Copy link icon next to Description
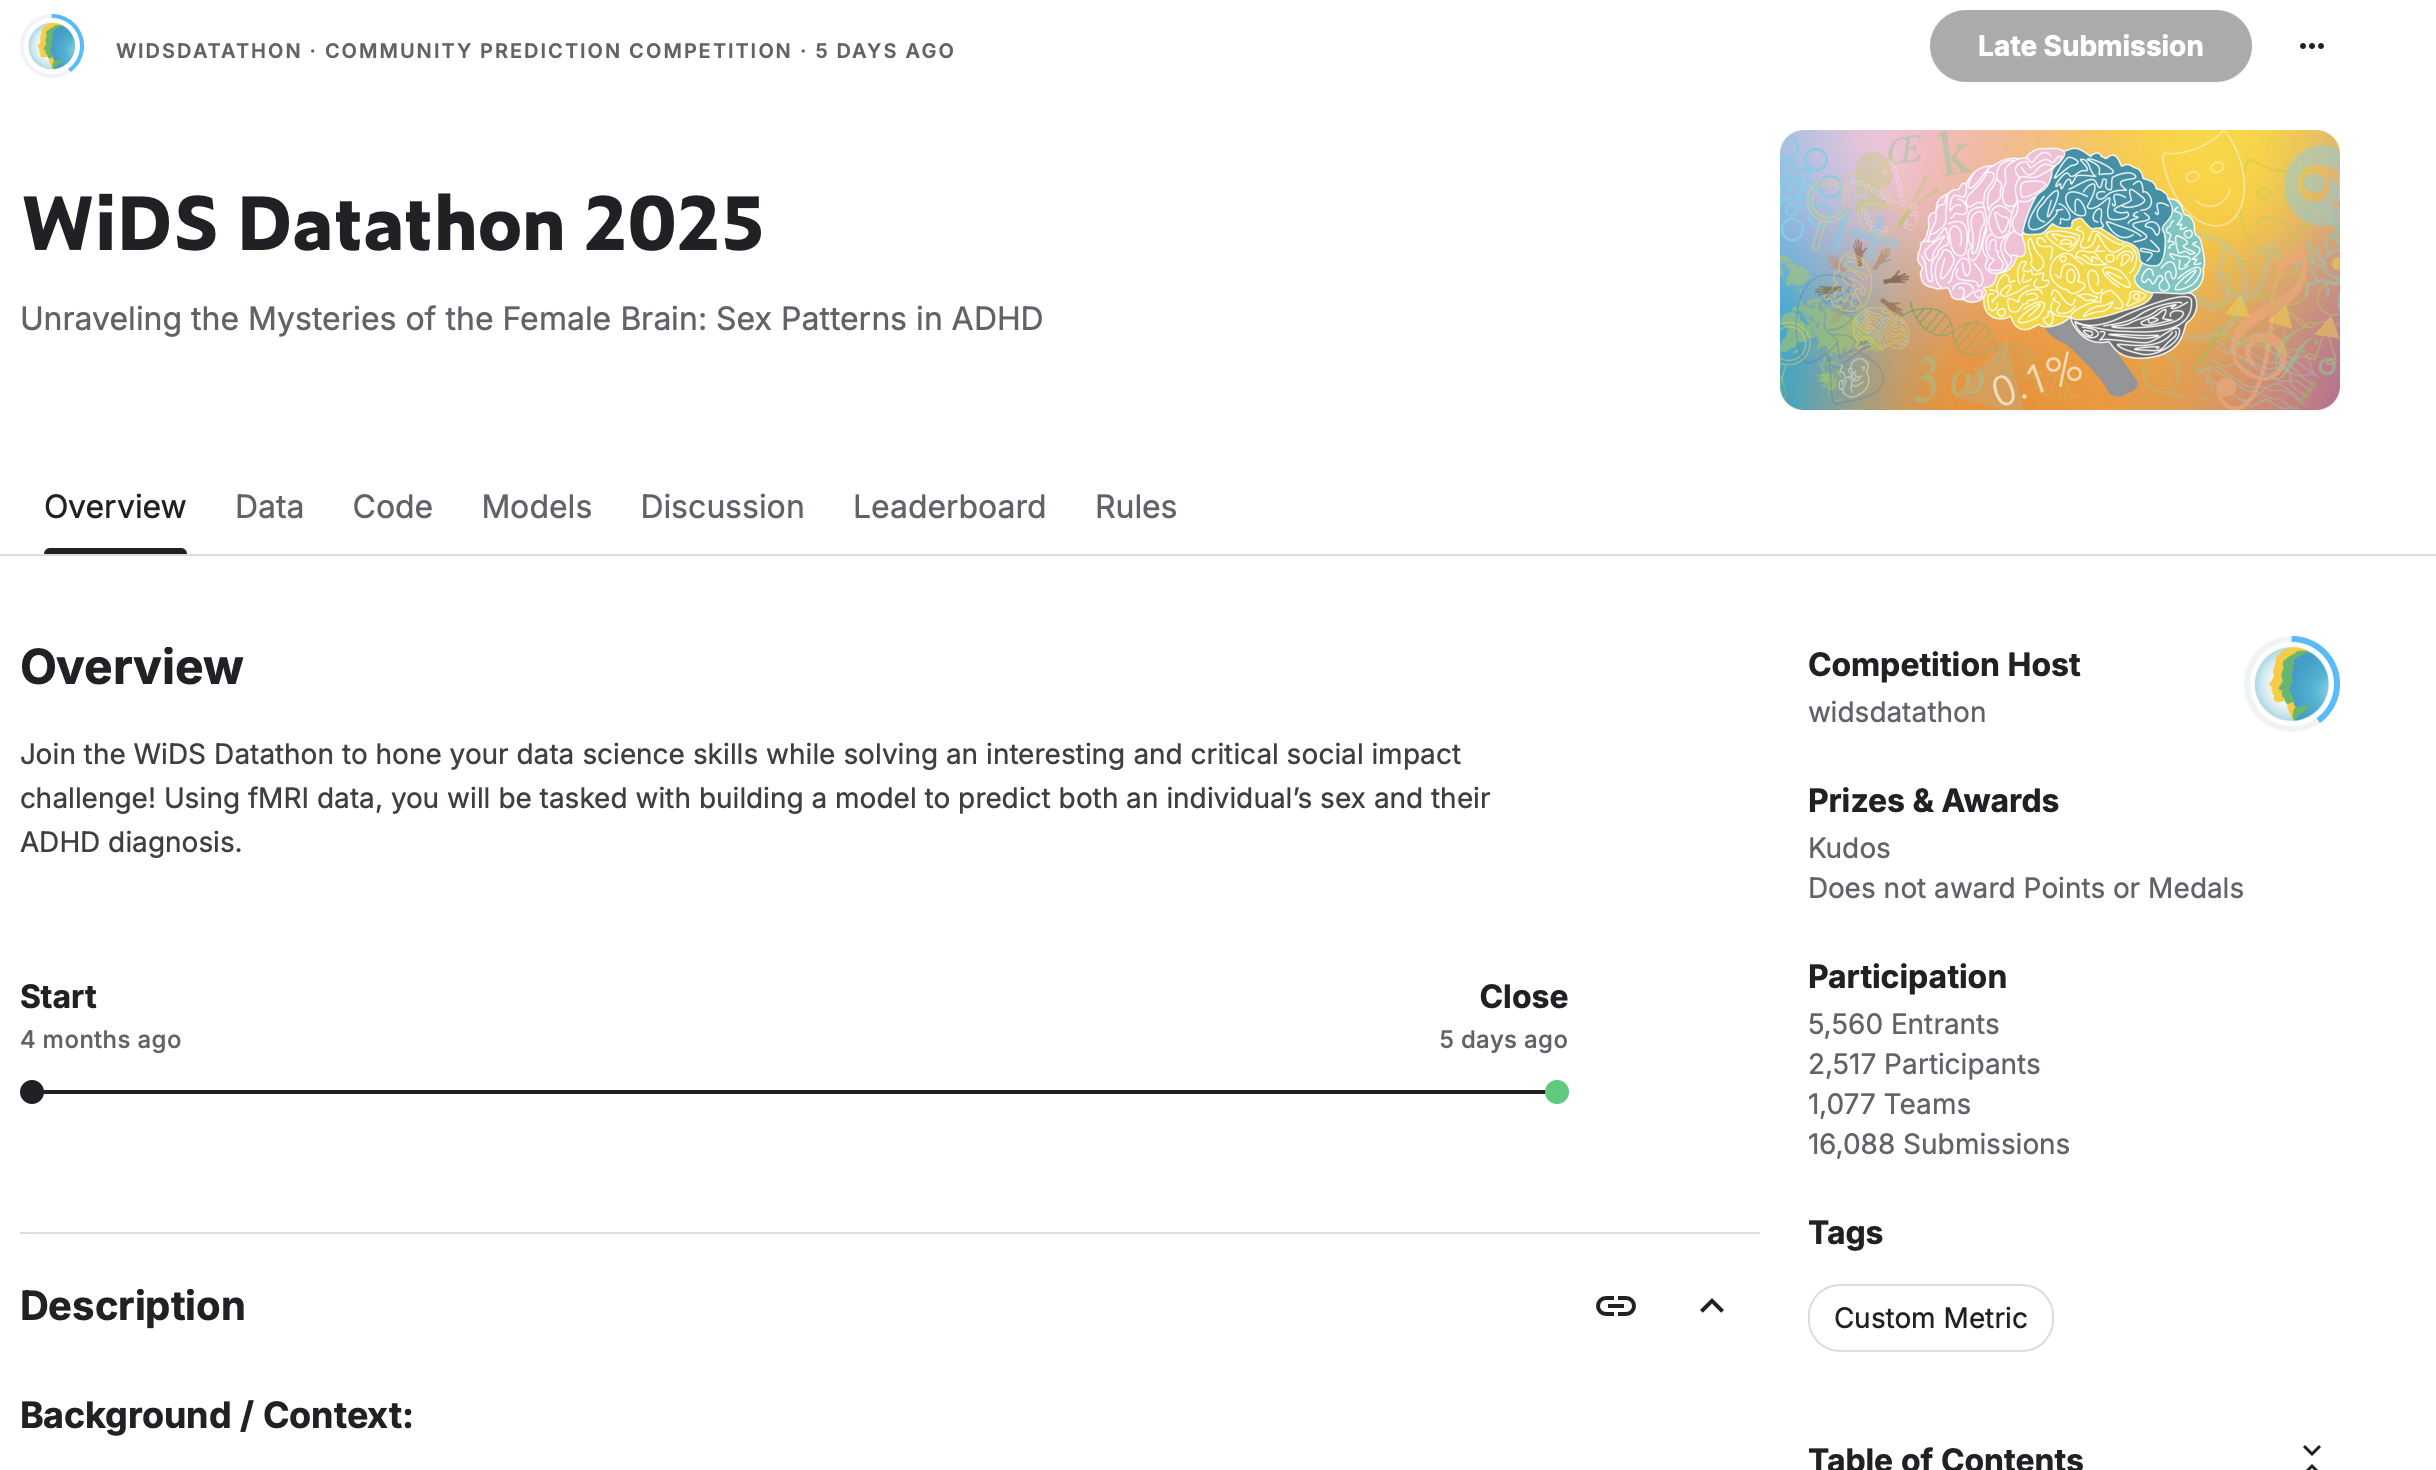This screenshot has height=1470, width=2436. point(1615,1306)
